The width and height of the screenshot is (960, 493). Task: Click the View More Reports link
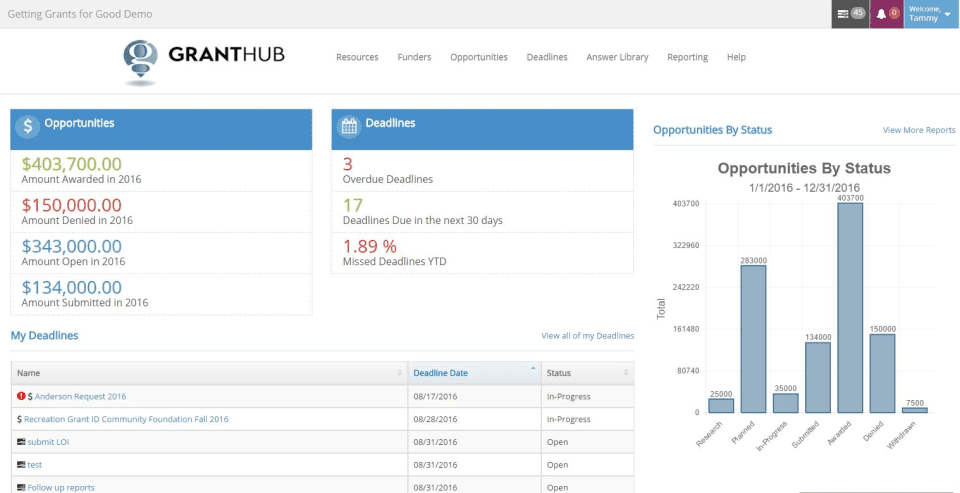point(918,130)
